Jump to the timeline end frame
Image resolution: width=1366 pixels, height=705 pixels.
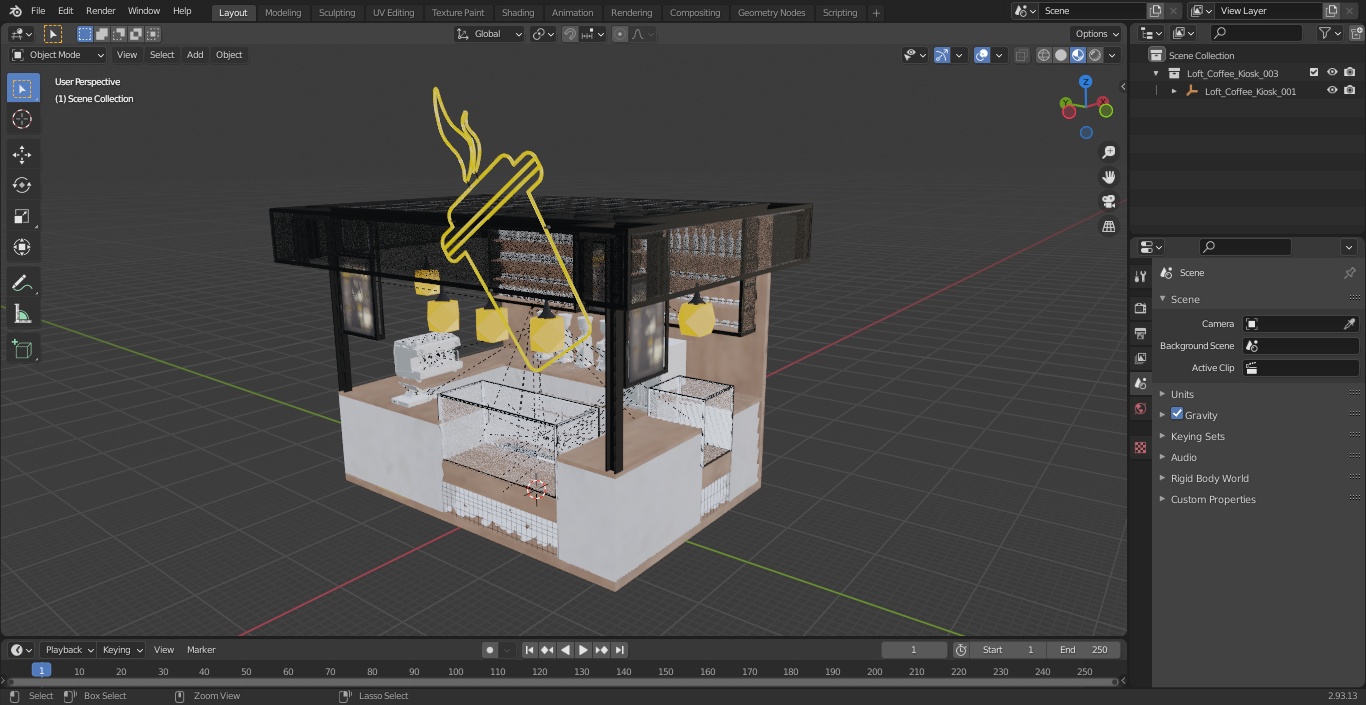coord(620,650)
